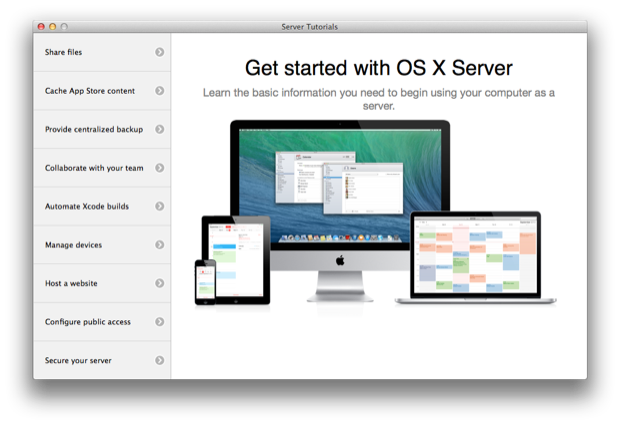Screen dimensions: 620x425
Task: Open the Share files tutorial
Action: pos(102,52)
